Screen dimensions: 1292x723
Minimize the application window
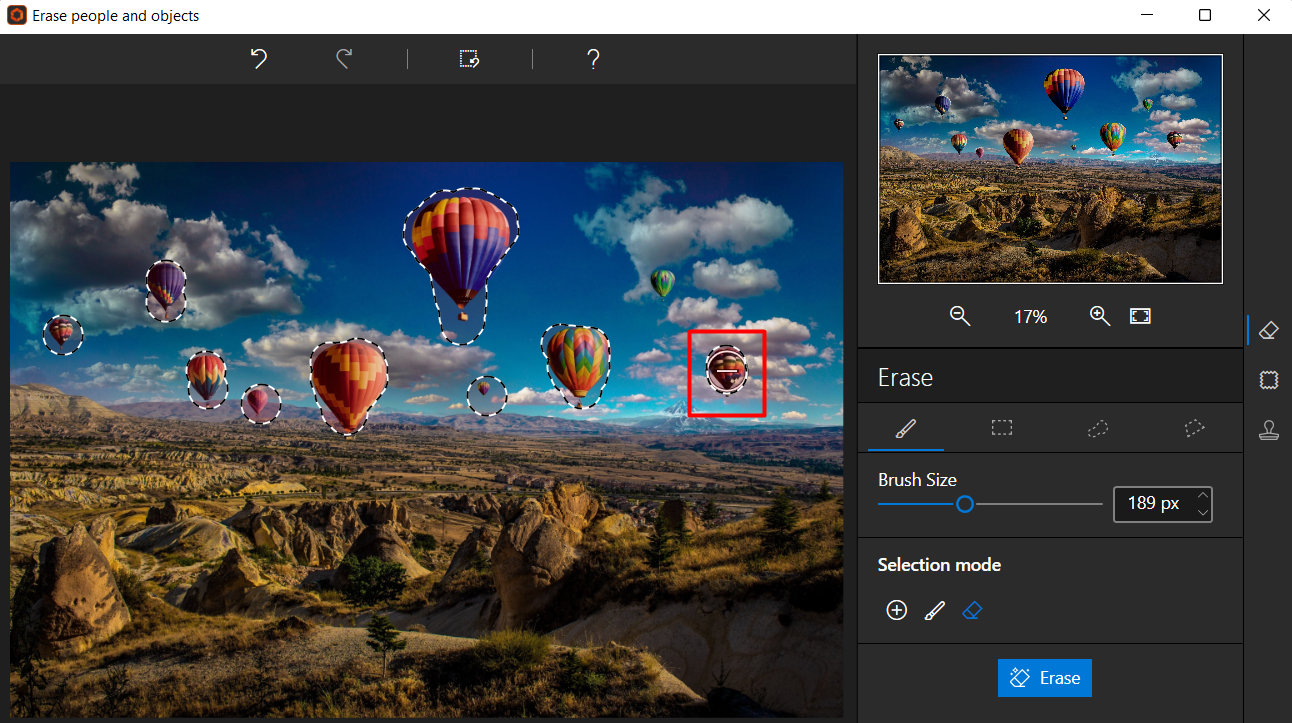coord(1146,15)
